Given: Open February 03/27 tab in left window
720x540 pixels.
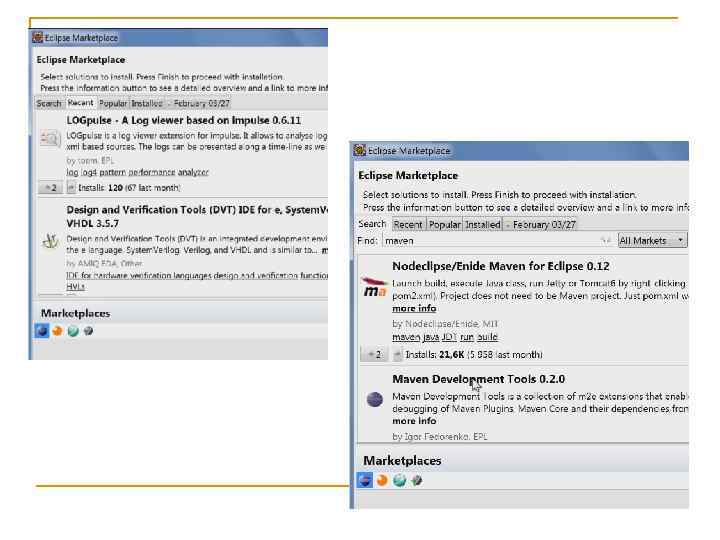Looking at the screenshot, I should 199,103.
